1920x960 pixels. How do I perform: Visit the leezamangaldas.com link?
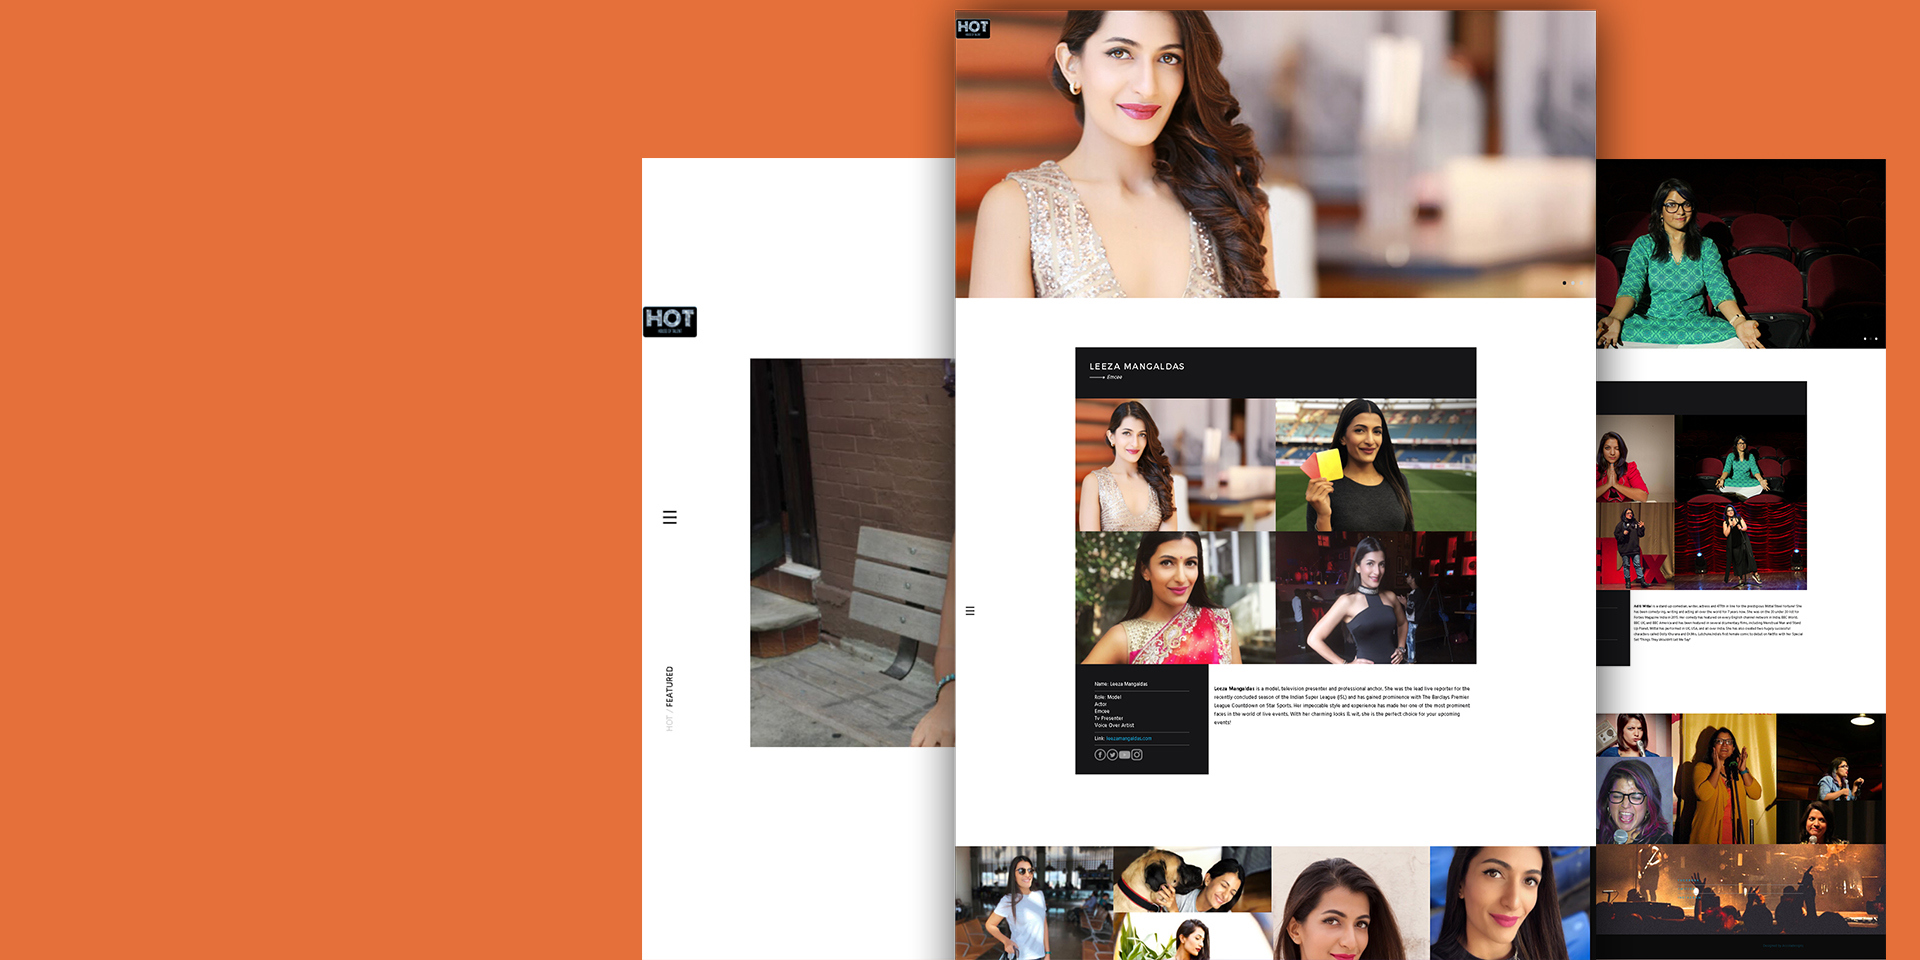(1128, 739)
